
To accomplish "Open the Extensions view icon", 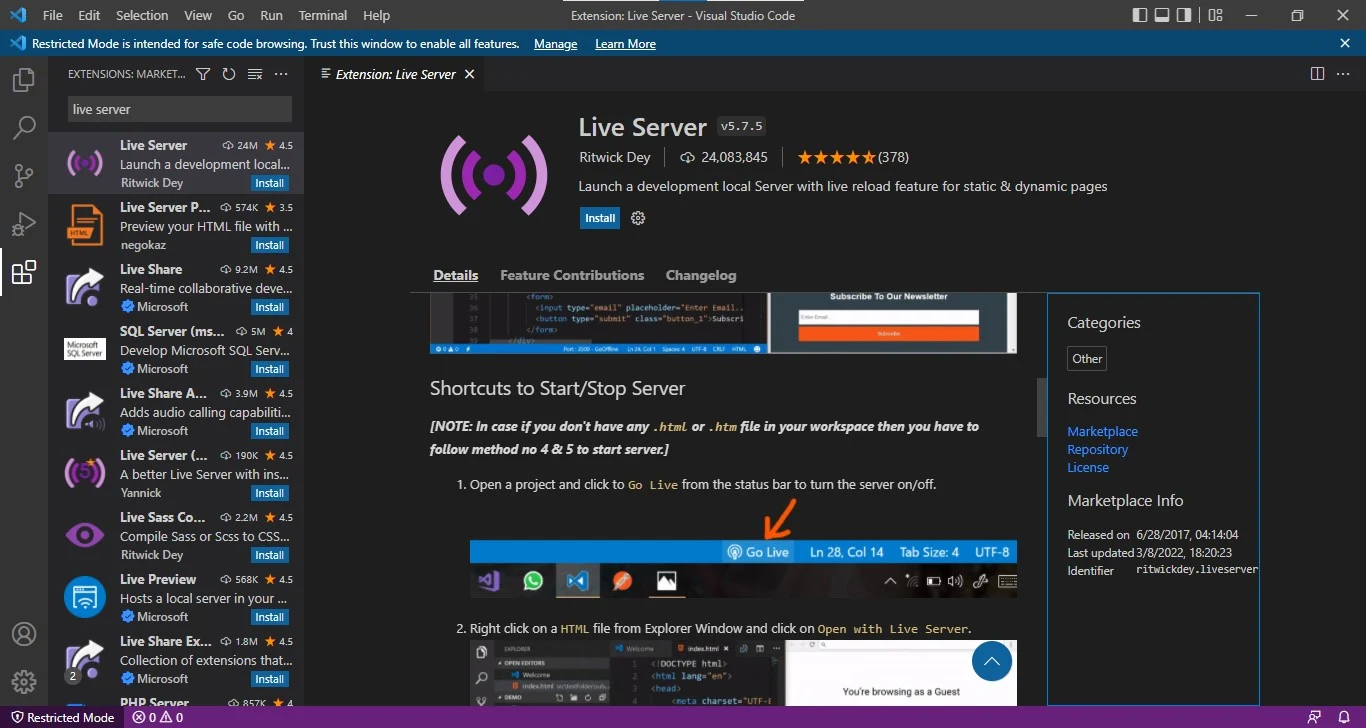I will point(24,272).
